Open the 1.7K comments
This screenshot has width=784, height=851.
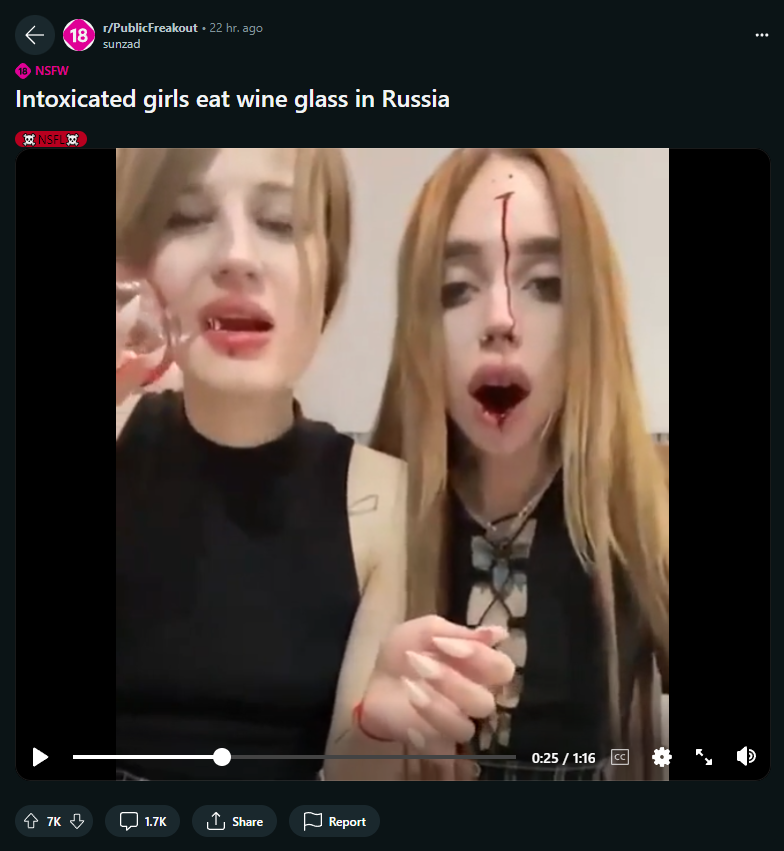(x=143, y=821)
